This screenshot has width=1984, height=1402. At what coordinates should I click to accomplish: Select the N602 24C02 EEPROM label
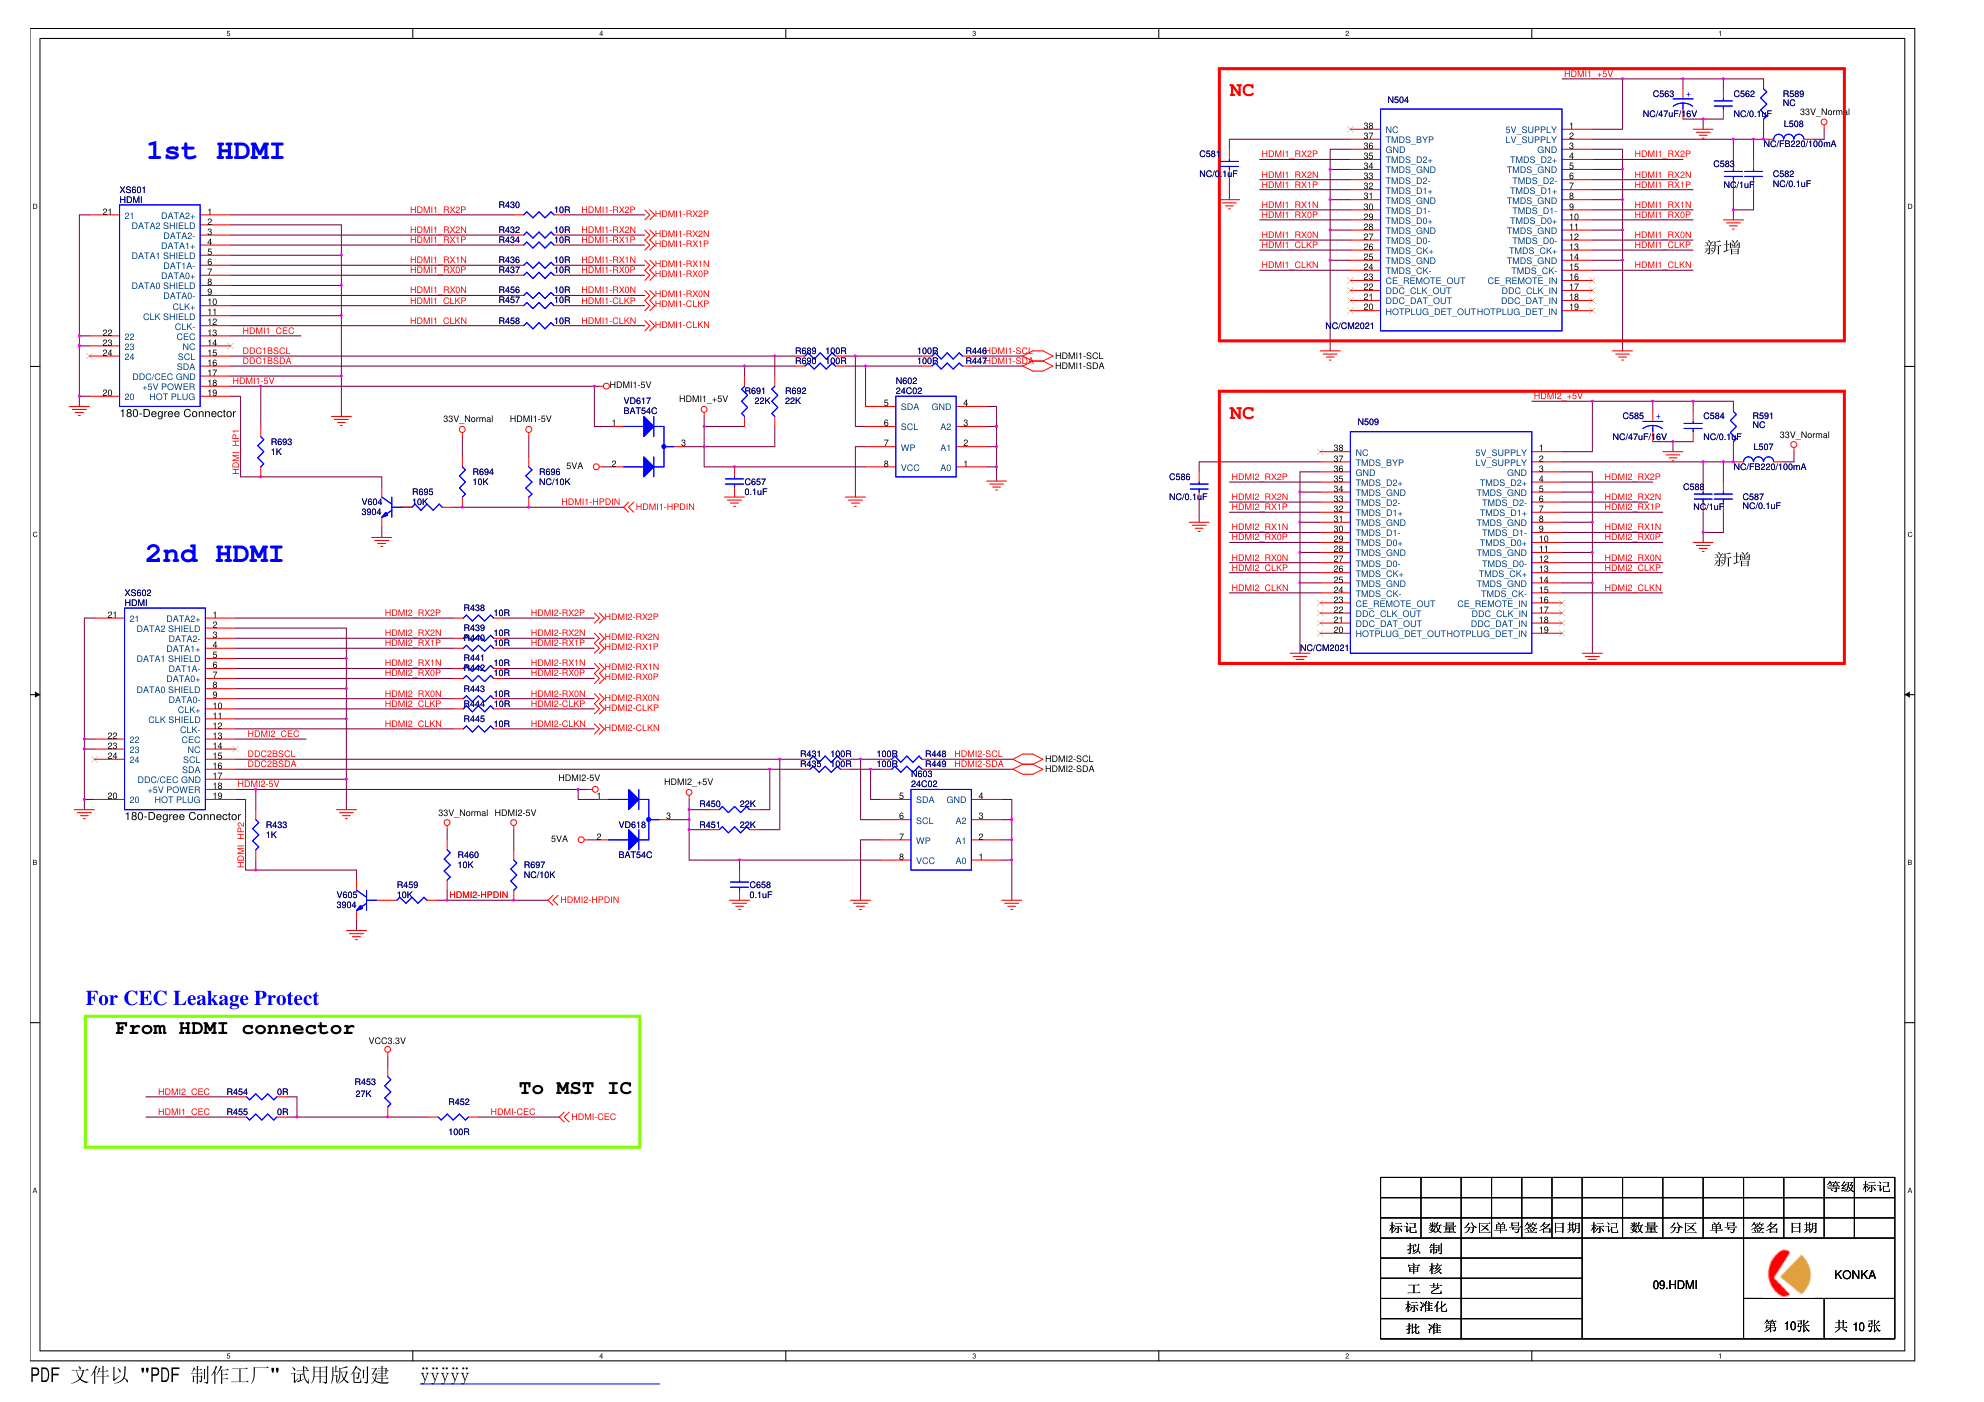[908, 386]
